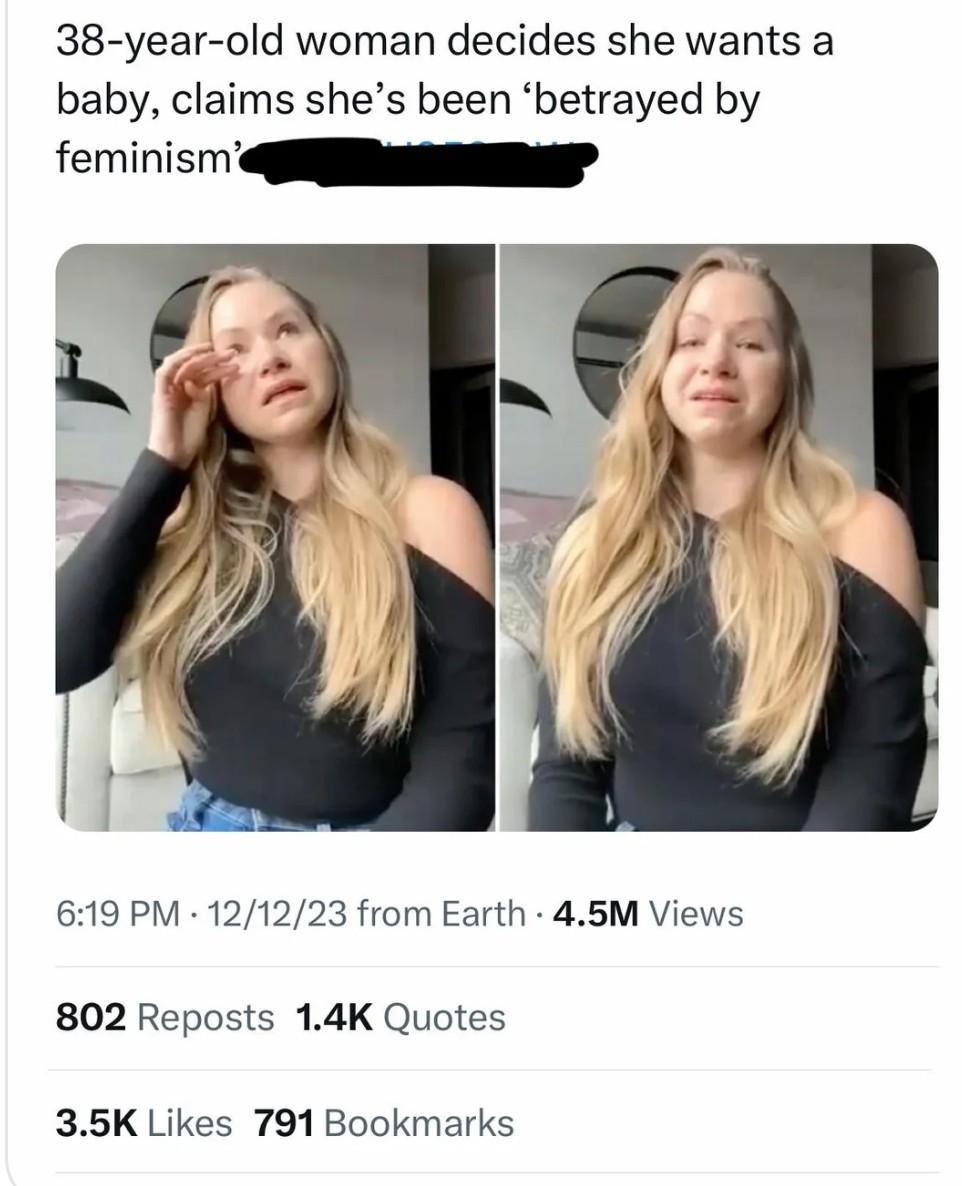Click the "802" repost count number

pos(90,1017)
